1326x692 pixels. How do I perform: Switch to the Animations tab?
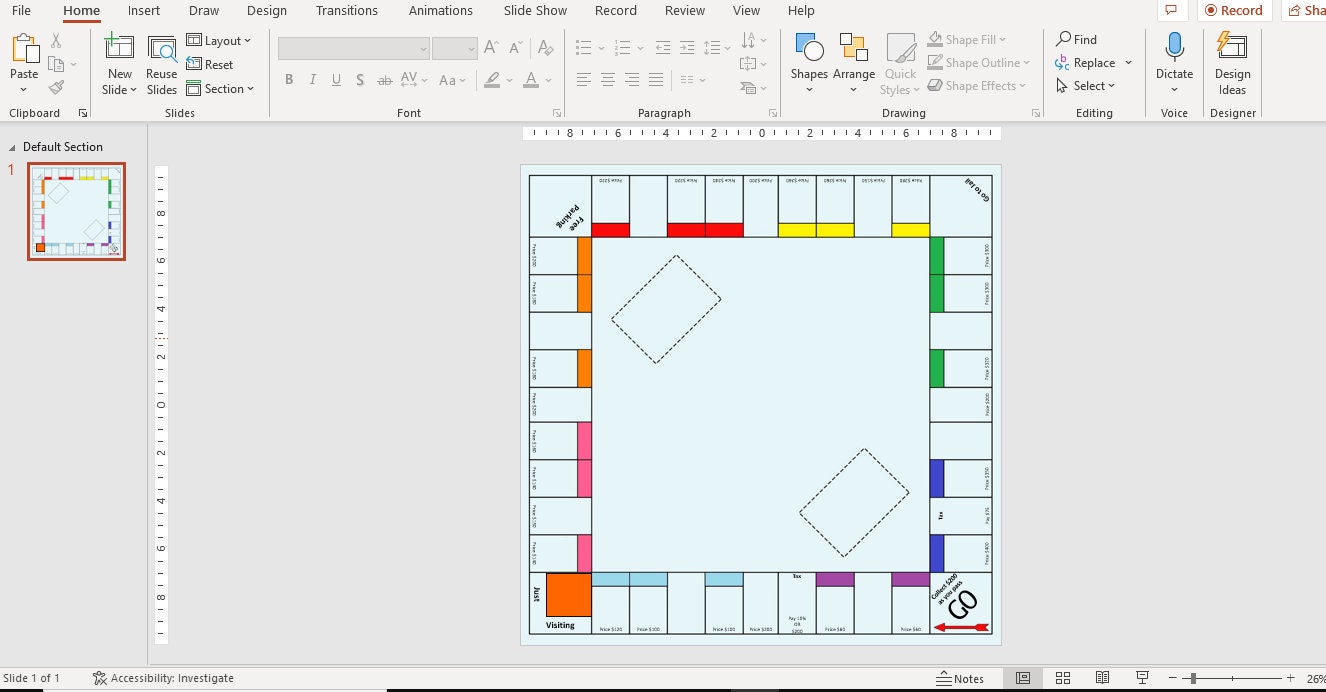(440, 10)
